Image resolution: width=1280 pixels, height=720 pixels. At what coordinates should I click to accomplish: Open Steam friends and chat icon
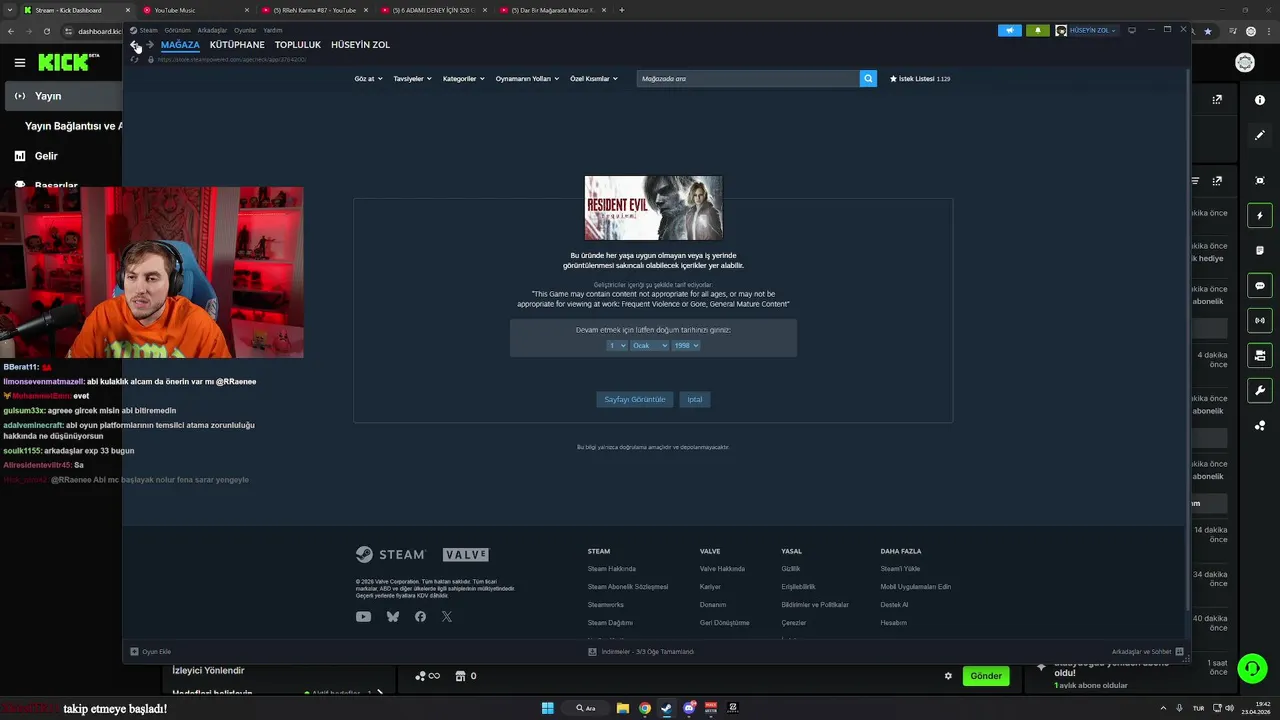tap(1180, 651)
